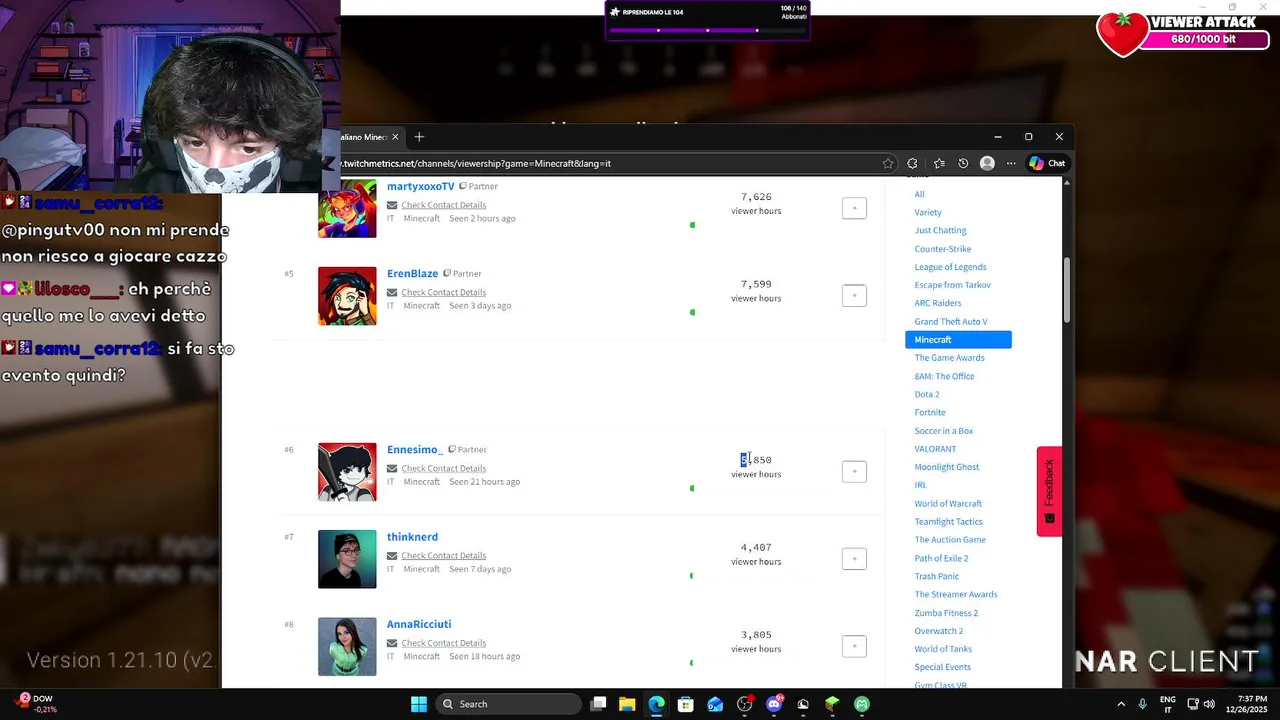Select Counter-Strike game filter
Image resolution: width=1280 pixels, height=720 pixels.
click(942, 248)
